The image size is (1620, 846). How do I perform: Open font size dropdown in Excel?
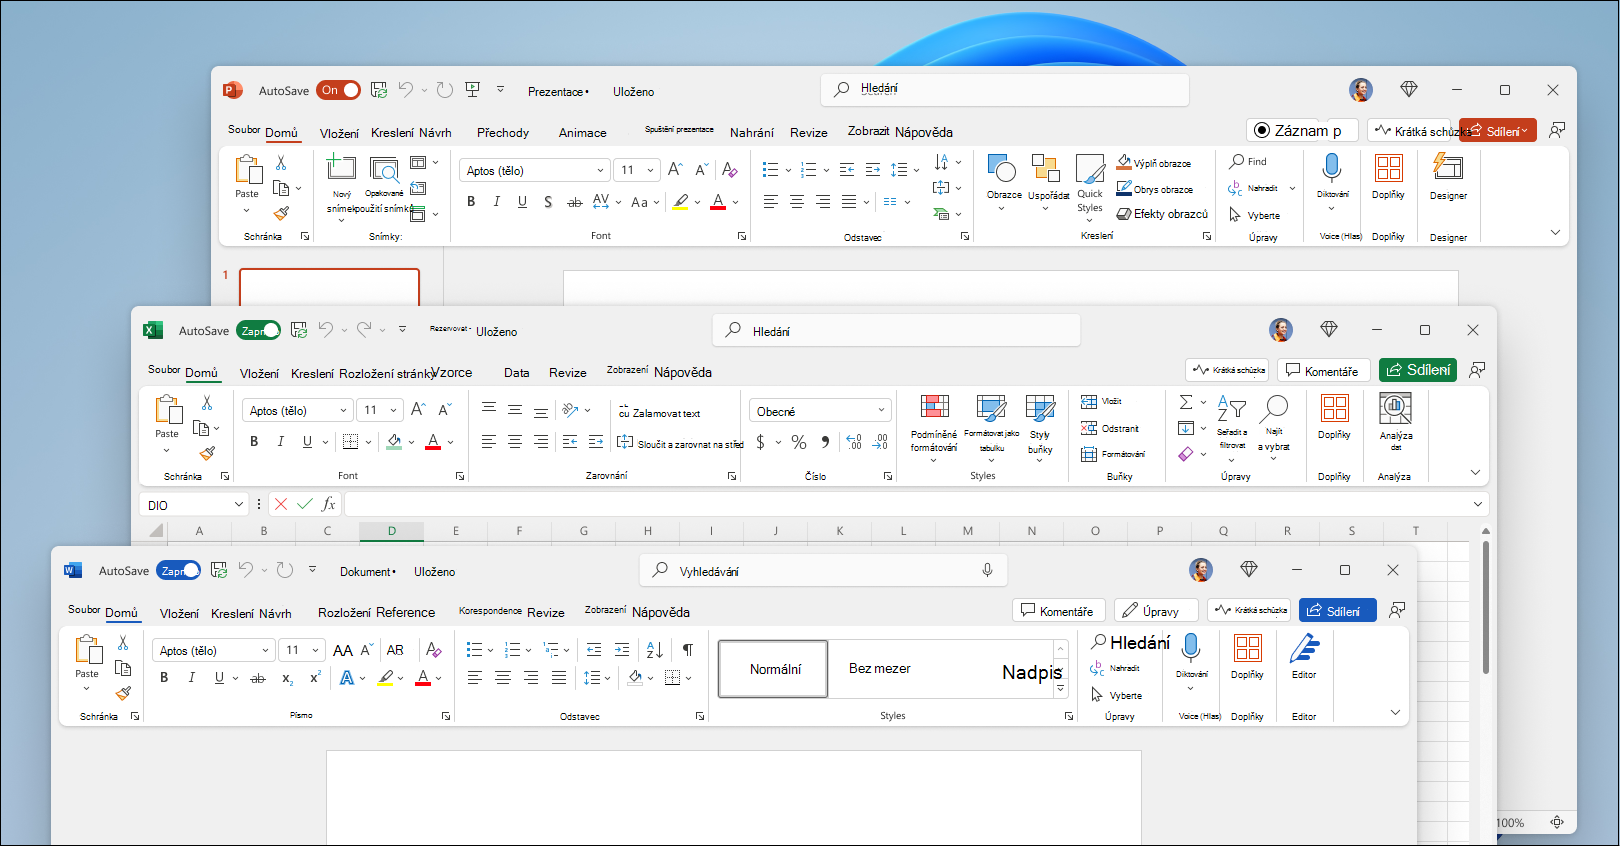tap(394, 410)
